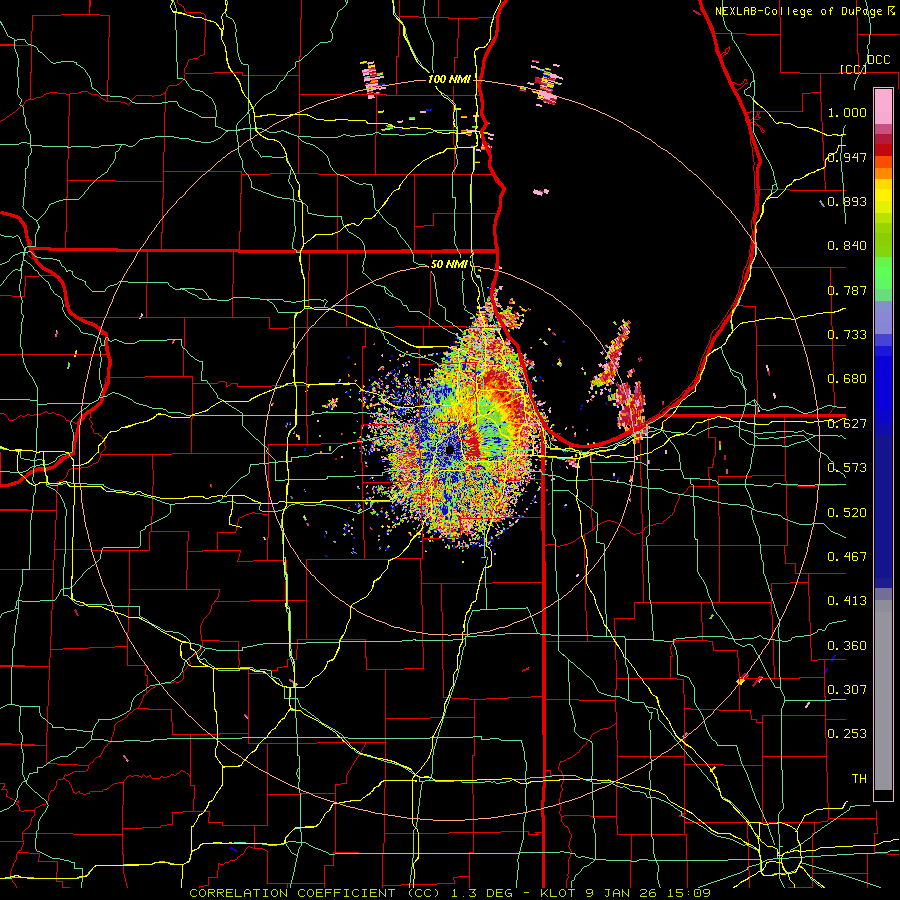
Task: Click the DCC label above the color bar
Action: (878, 60)
